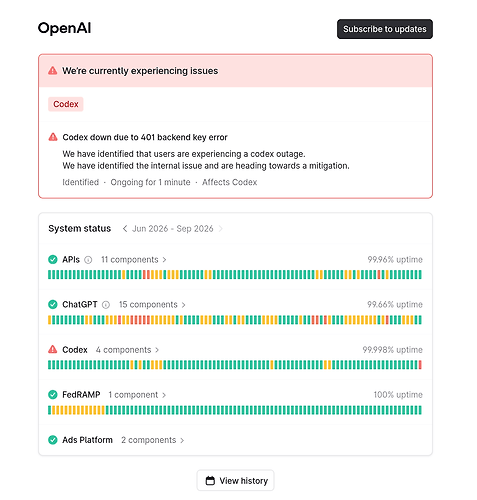Click the ChatGPT green checkmark status icon
Viewport: 477px width, 500px height.
[53, 304]
